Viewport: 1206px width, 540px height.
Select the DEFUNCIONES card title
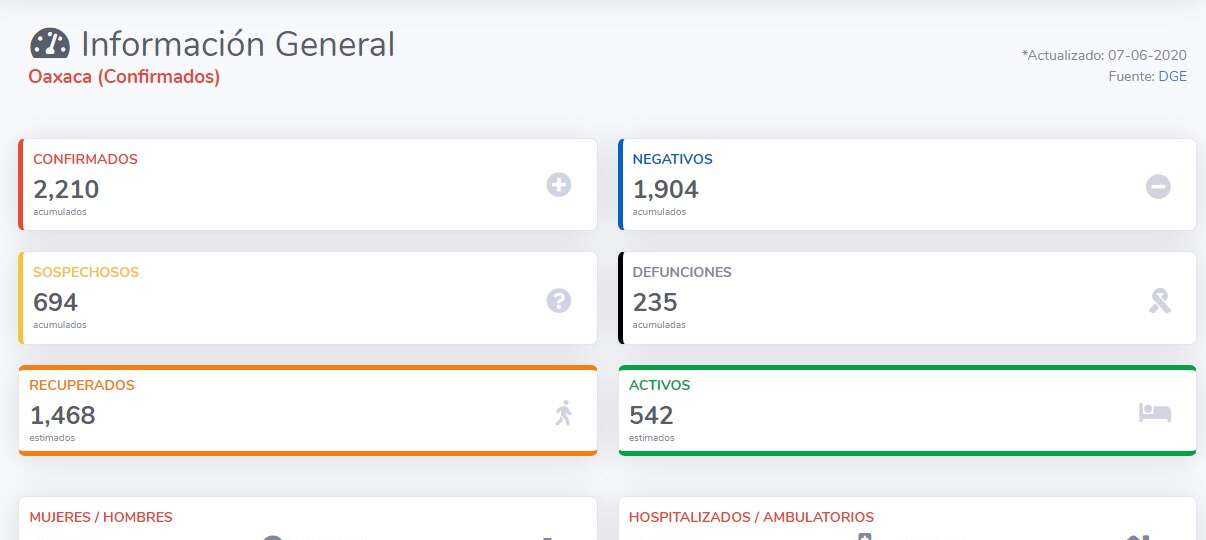pyautogui.click(x=682, y=272)
